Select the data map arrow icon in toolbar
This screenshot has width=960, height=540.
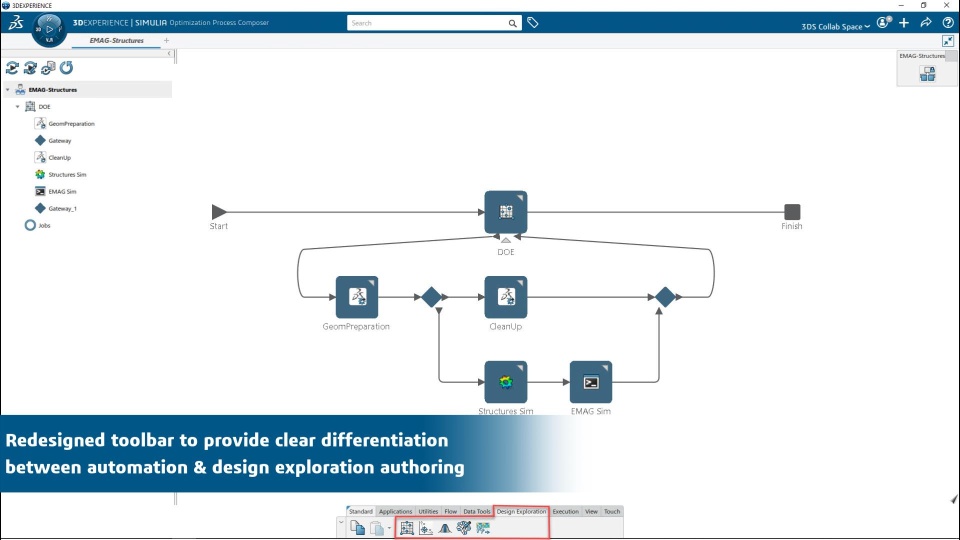point(483,528)
